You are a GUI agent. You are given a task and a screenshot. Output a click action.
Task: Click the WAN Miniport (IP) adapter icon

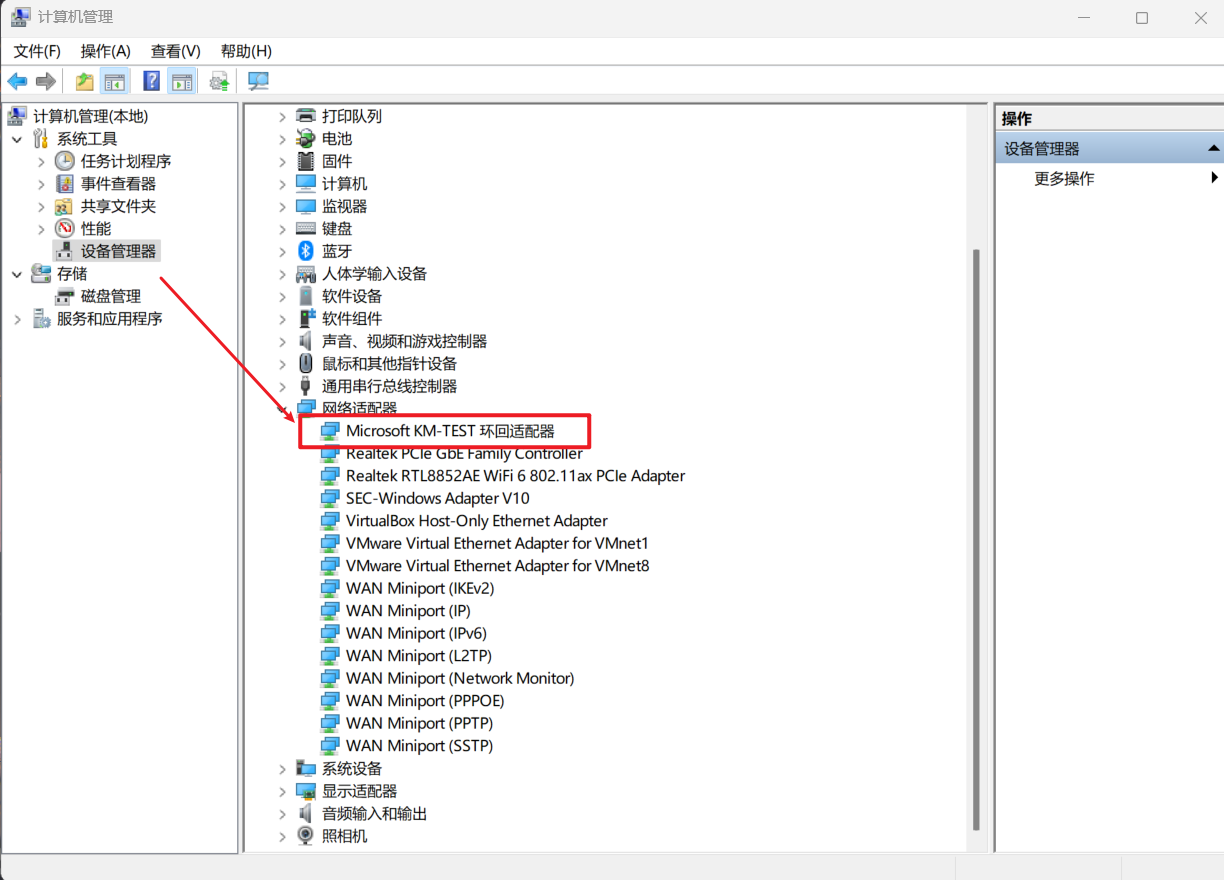[330, 611]
